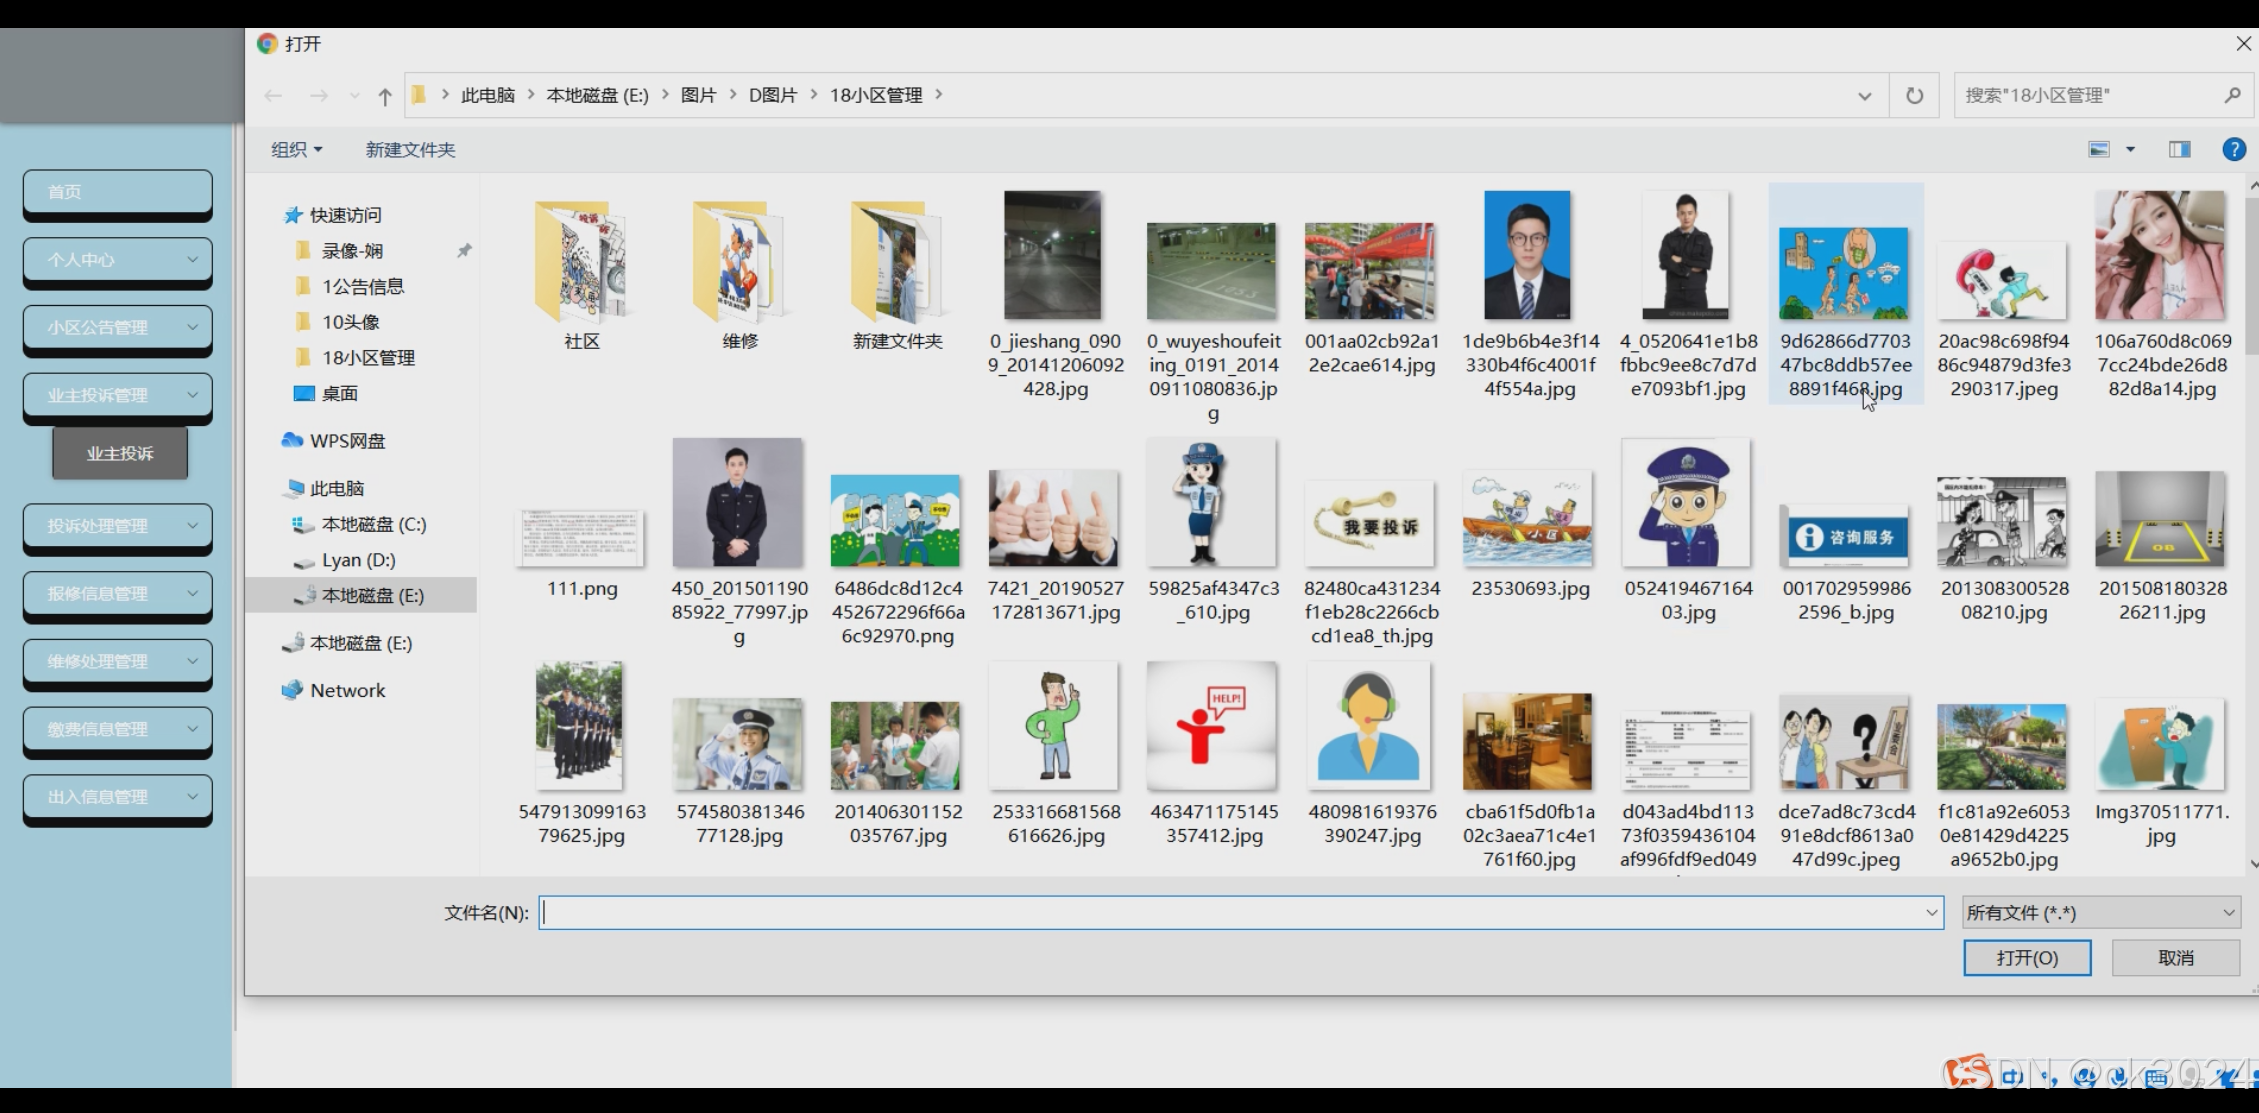Click 新建文件夹 toolbar item

pos(410,149)
